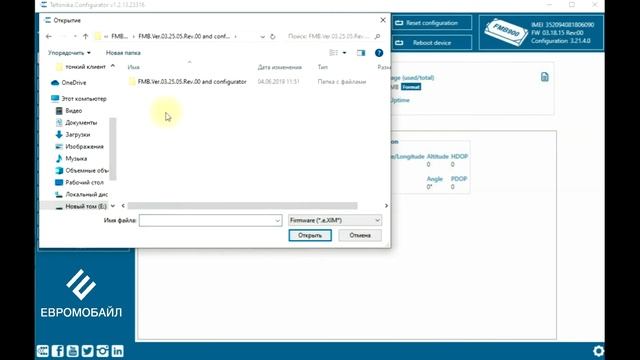The width and height of the screenshot is (640, 360).
Task: Open the address bar history dropdown
Action: 262,36
